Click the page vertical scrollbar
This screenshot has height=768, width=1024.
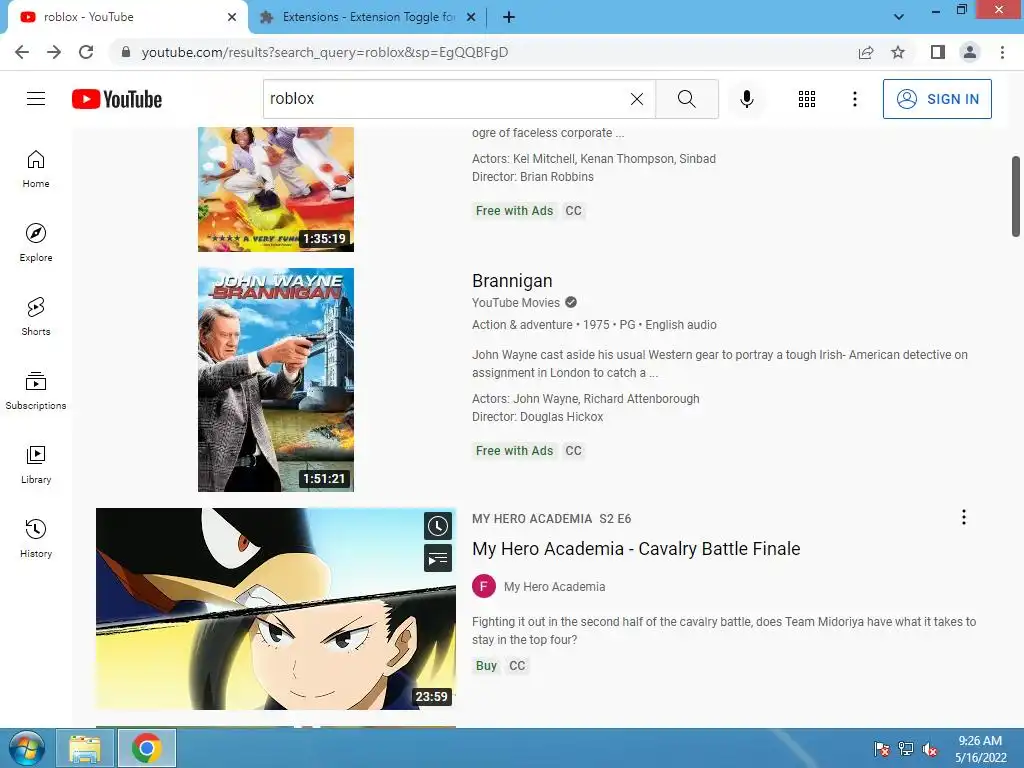tap(1016, 196)
